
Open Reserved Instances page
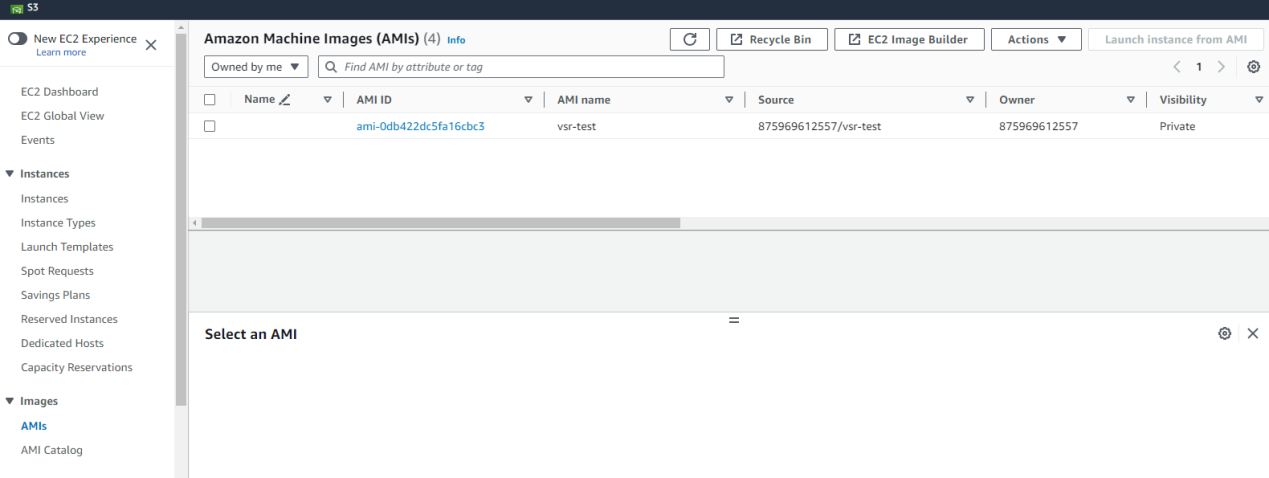coord(69,319)
